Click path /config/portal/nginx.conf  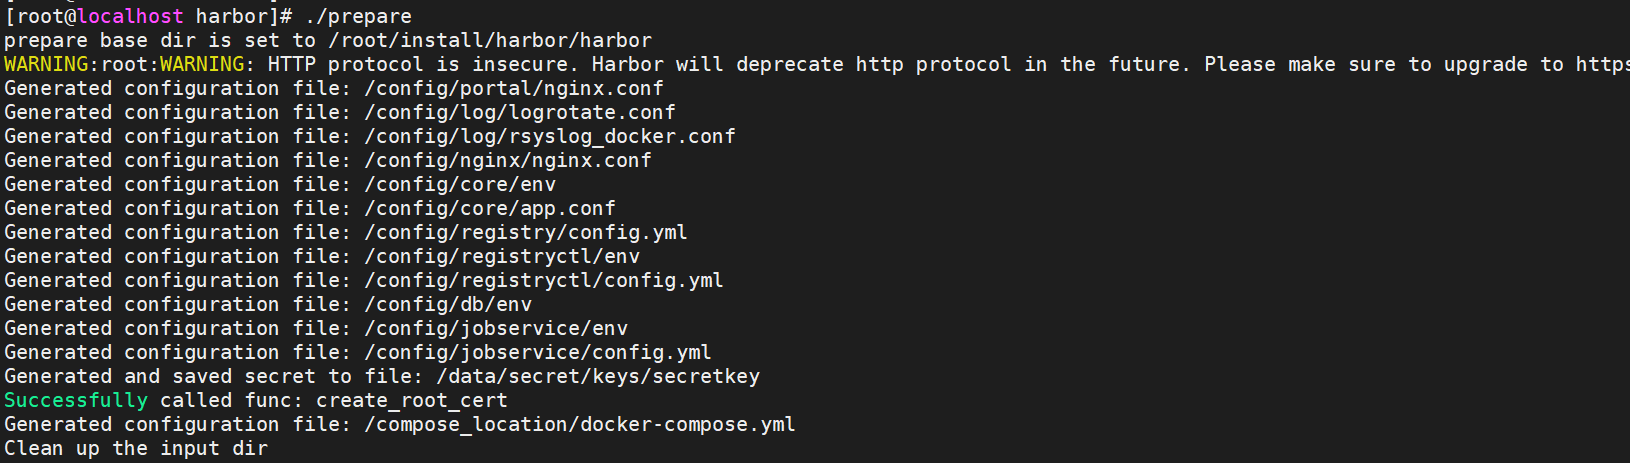pyautogui.click(x=514, y=88)
